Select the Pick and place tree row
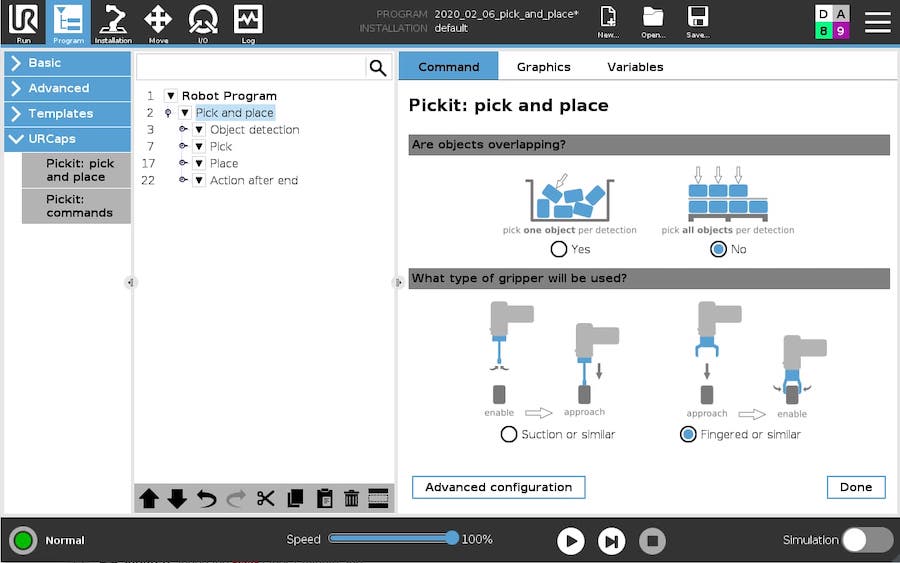The height and width of the screenshot is (563, 900). coord(234,112)
